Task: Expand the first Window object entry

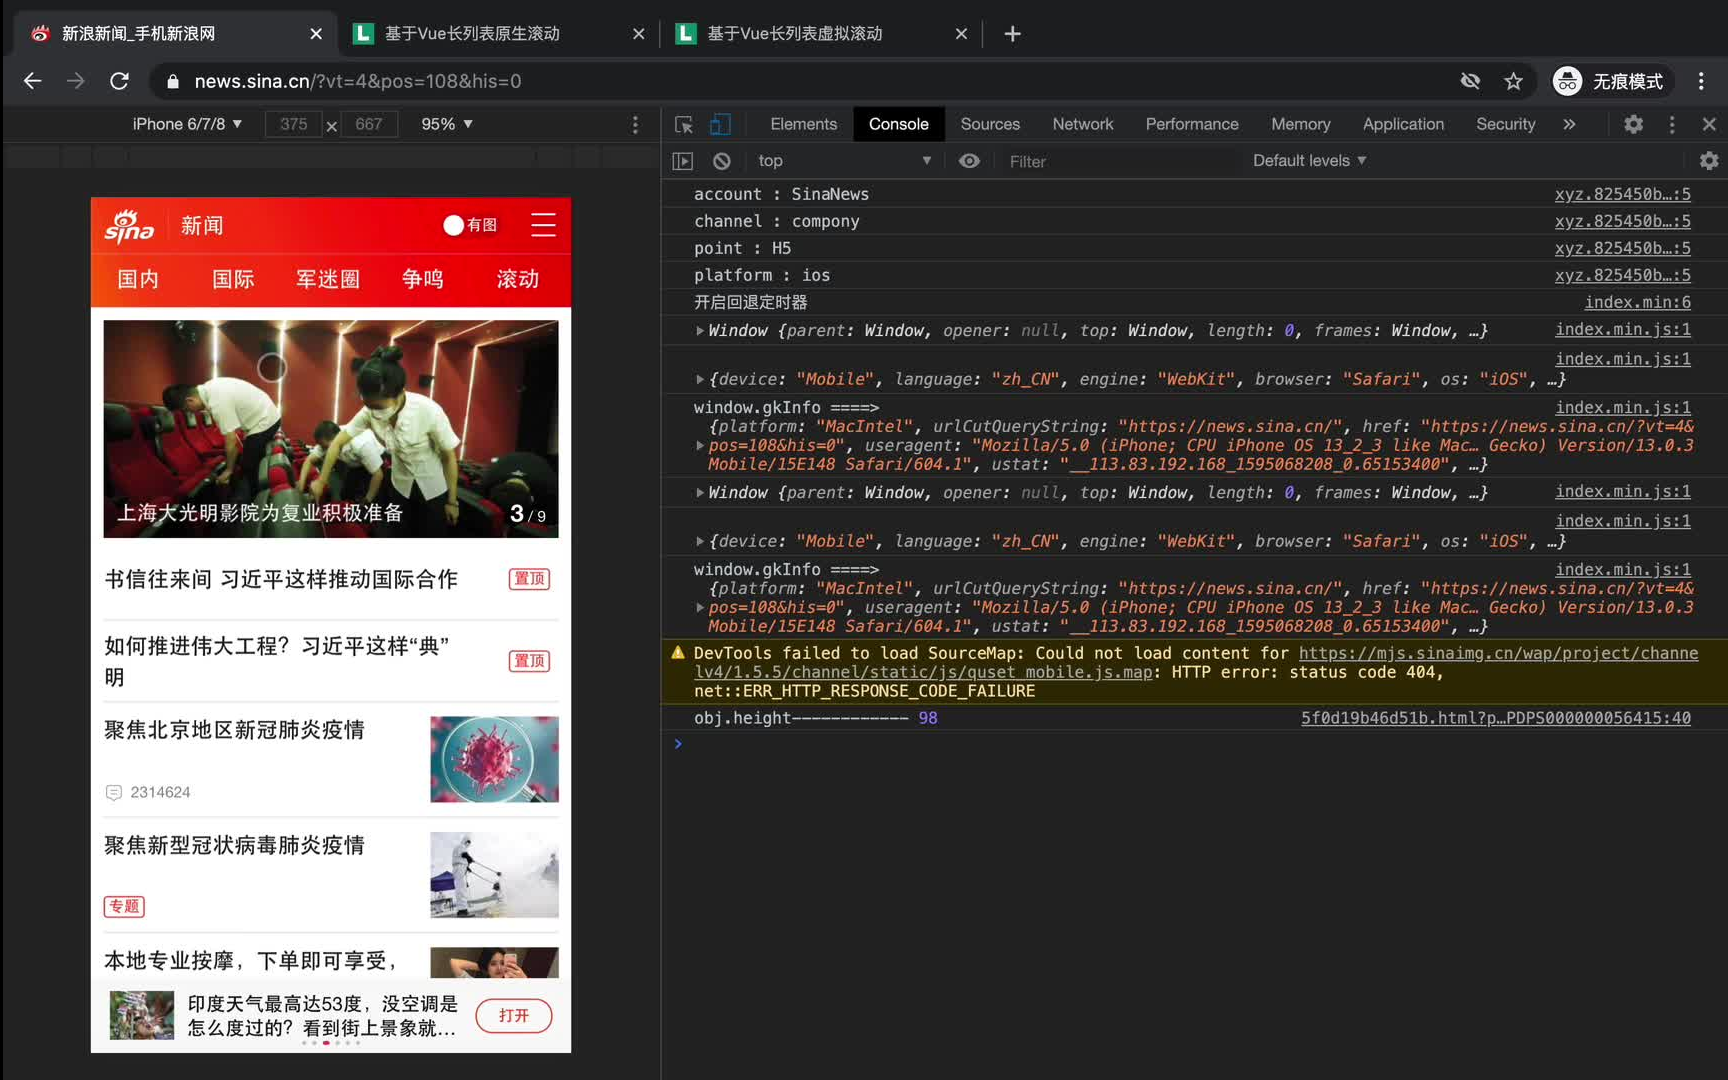Action: (x=700, y=331)
